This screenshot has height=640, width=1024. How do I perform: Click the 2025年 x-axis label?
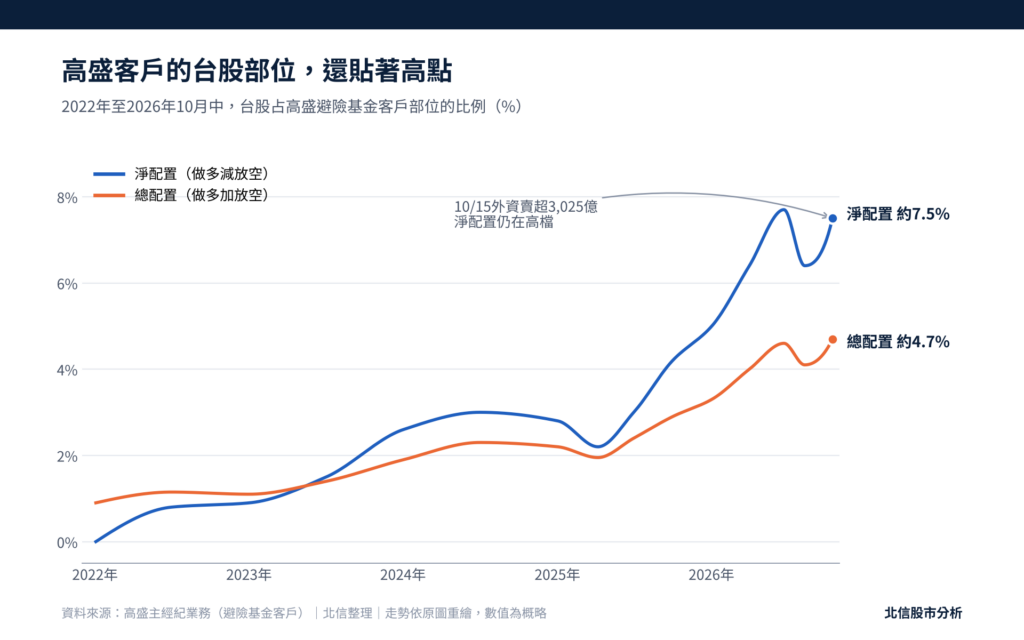click(557, 575)
